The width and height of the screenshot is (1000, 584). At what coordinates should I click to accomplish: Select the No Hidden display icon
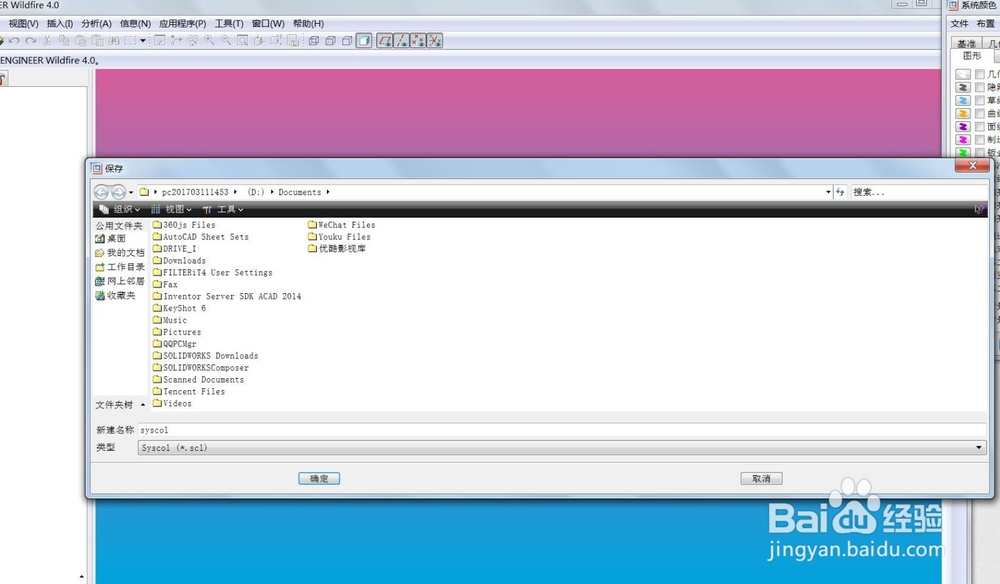coord(347,41)
